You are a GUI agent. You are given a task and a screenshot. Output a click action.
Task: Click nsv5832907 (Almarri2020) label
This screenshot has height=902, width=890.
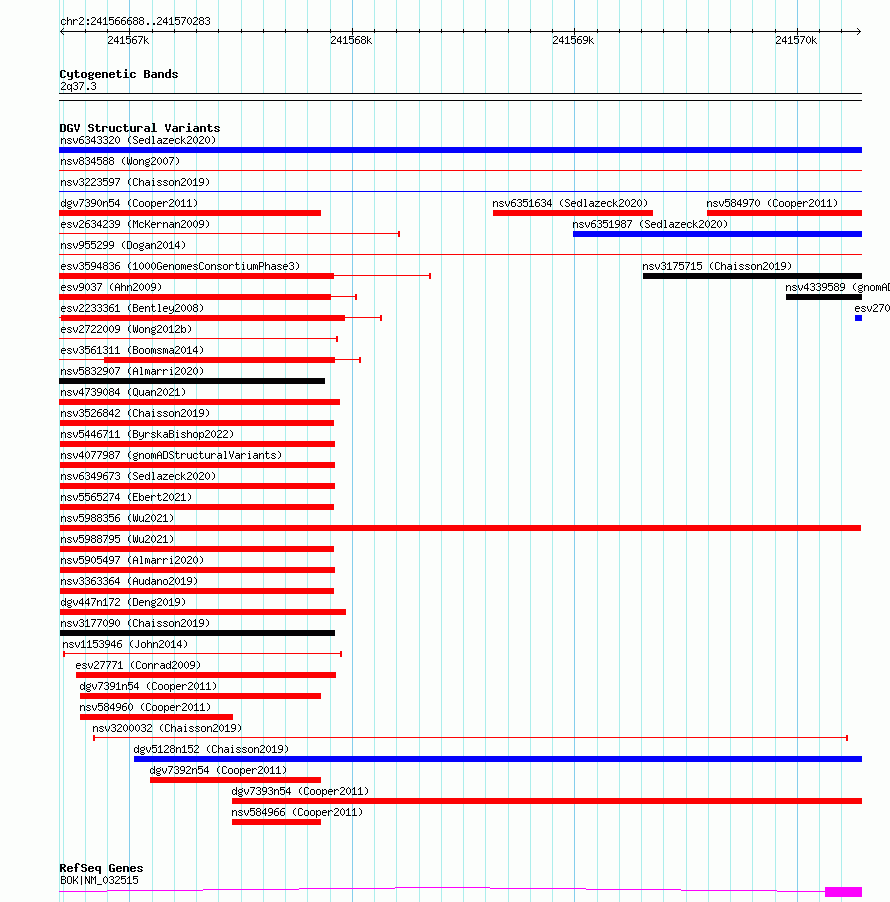tap(132, 371)
